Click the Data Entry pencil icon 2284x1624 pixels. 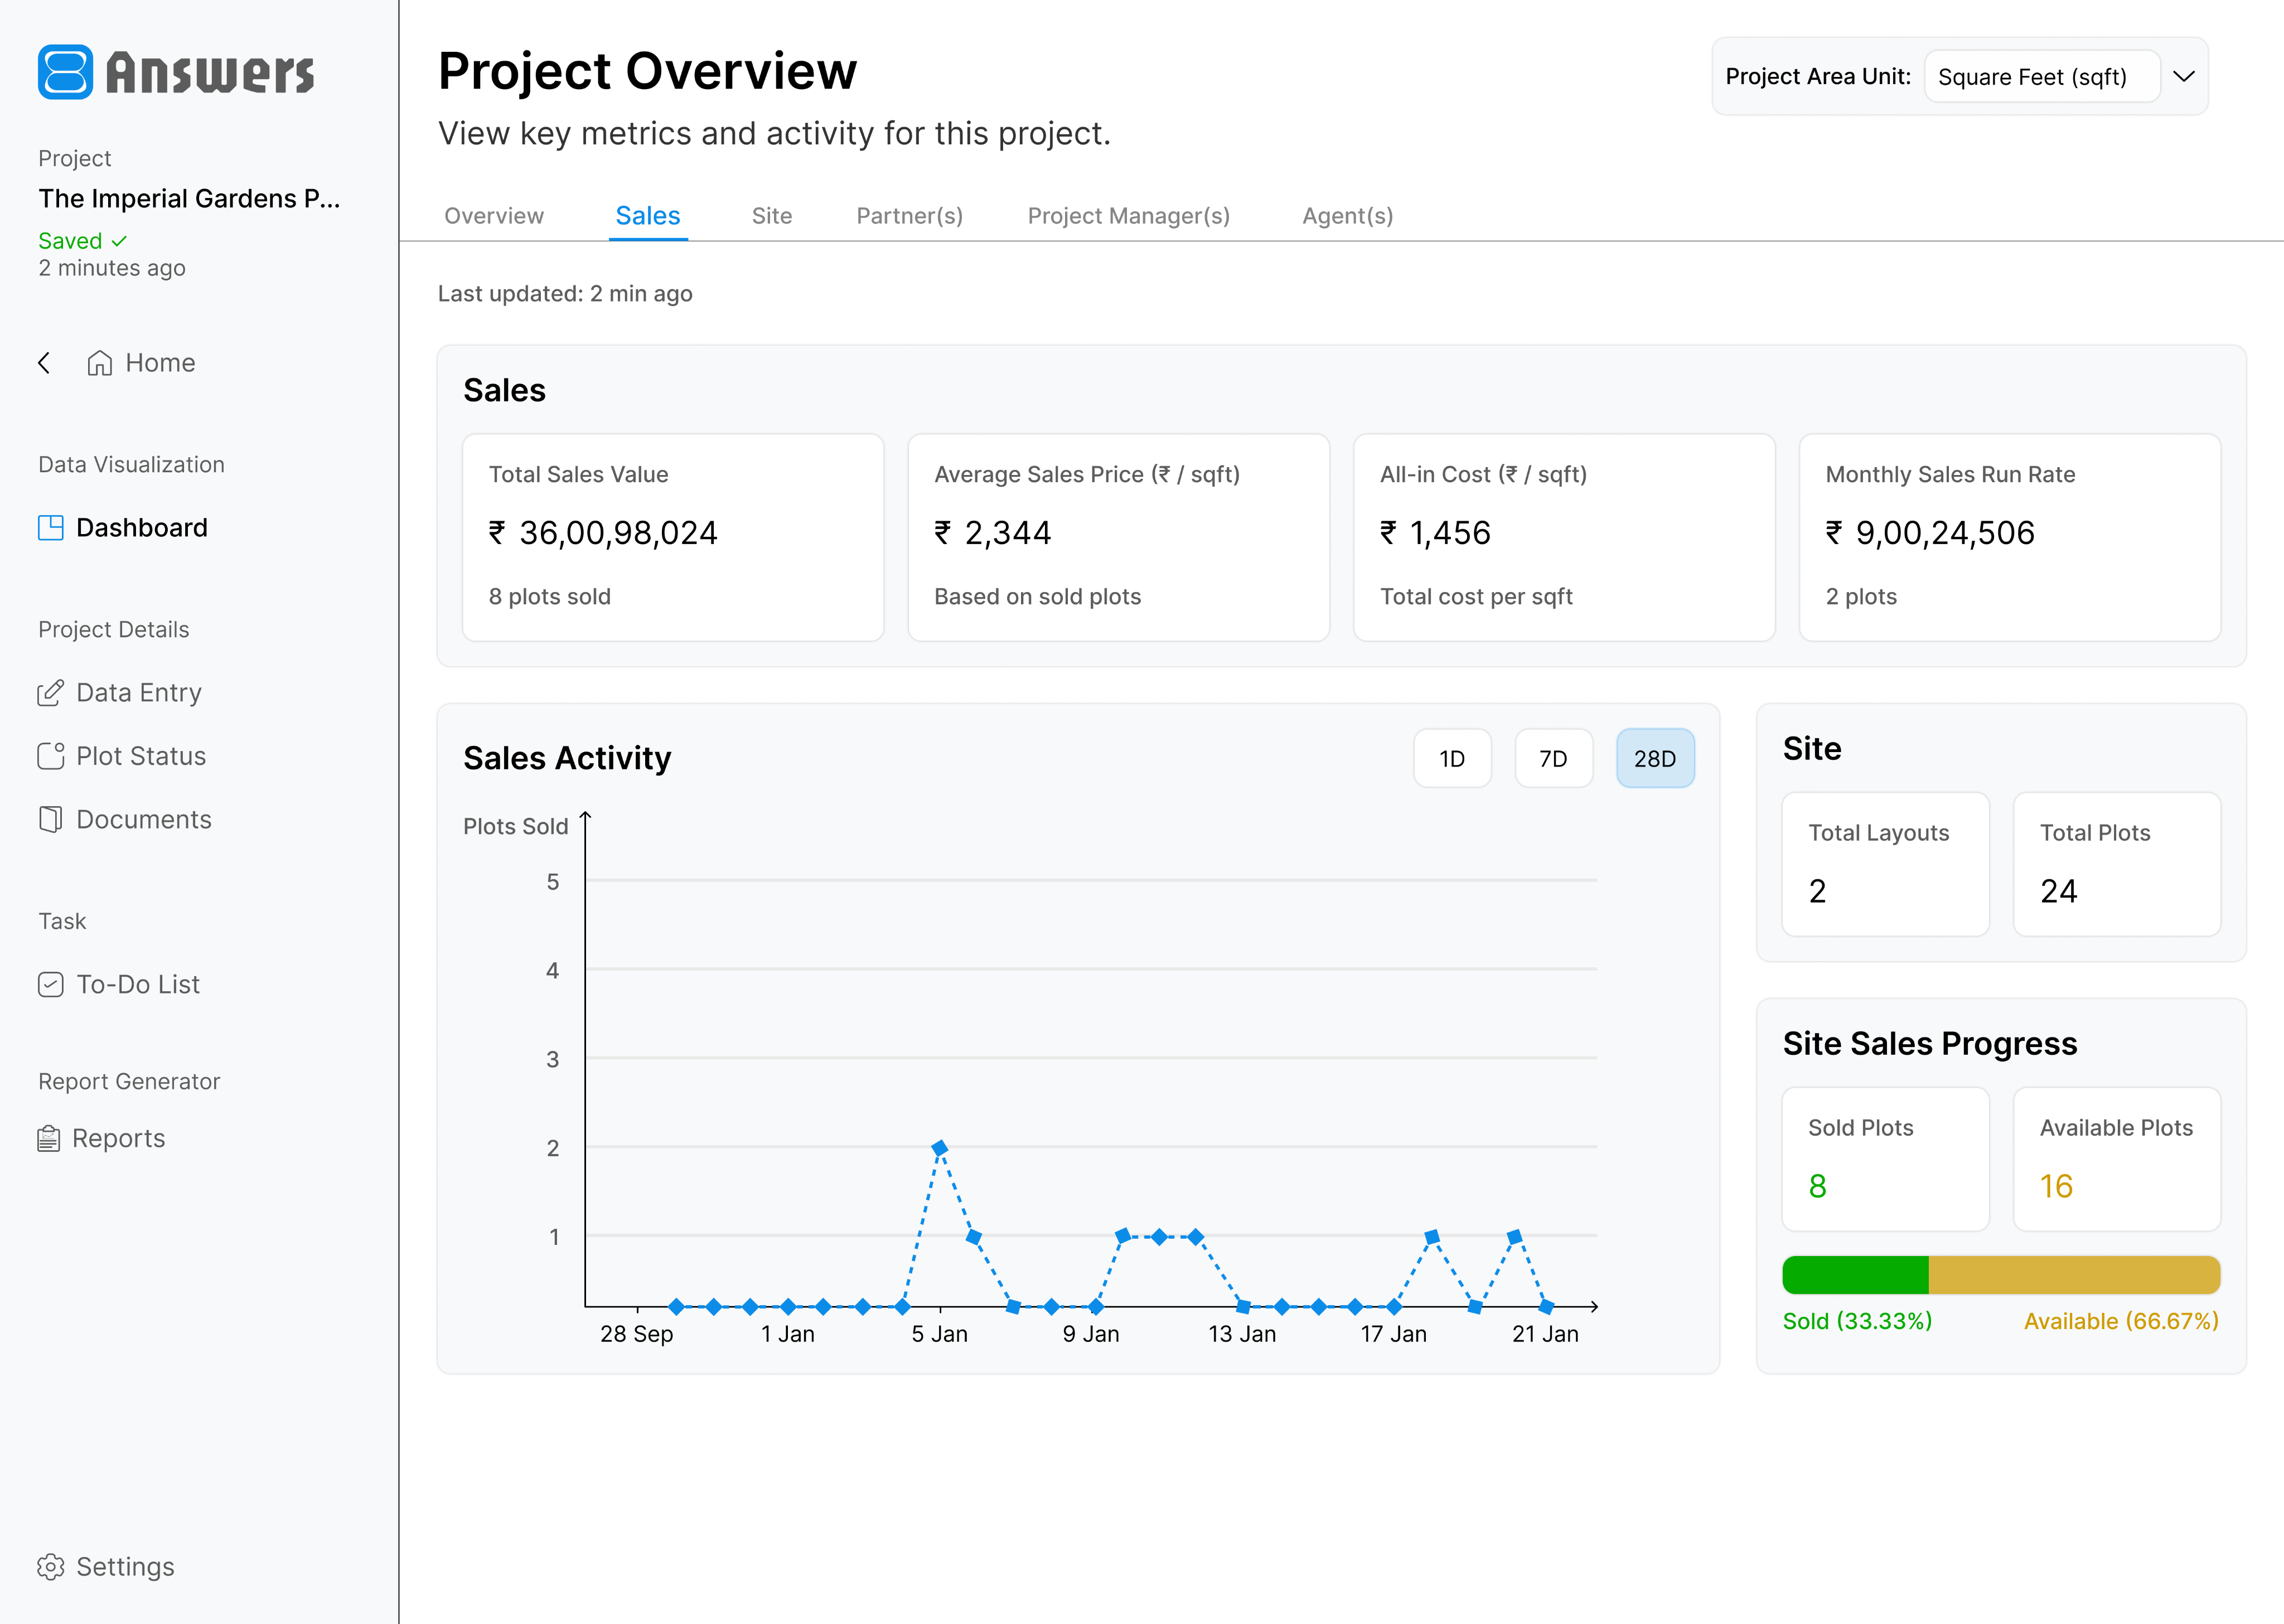tap(51, 693)
